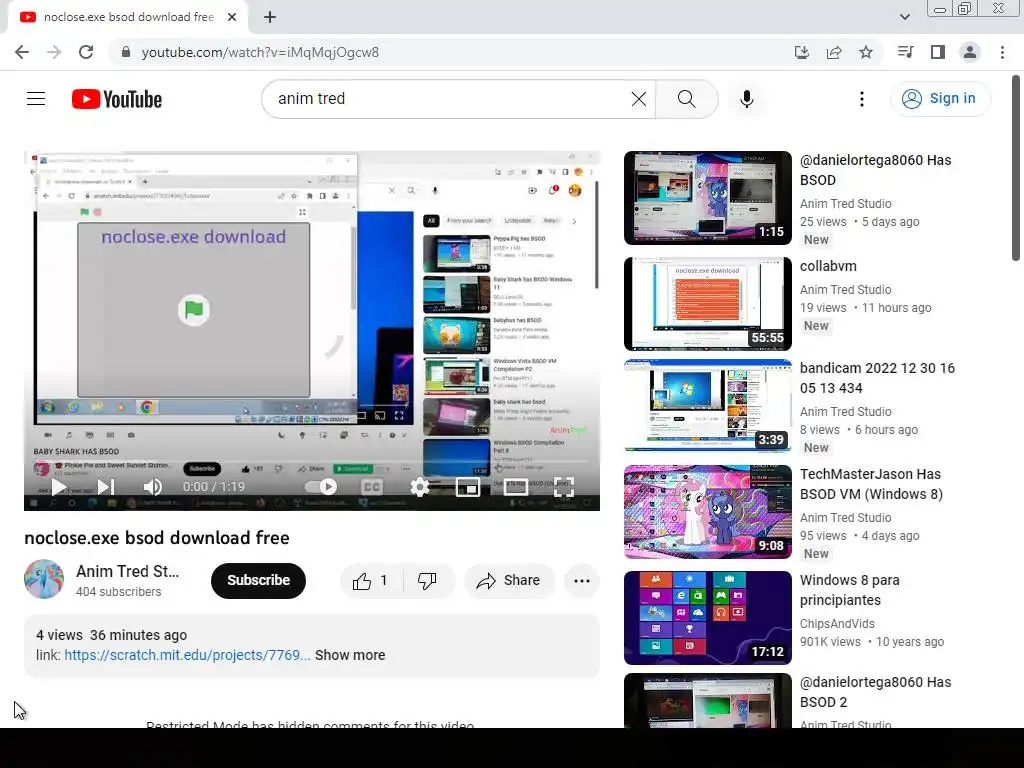The width and height of the screenshot is (1024, 768).
Task: Click channel name Anim Tred St...
Action: coord(127,571)
